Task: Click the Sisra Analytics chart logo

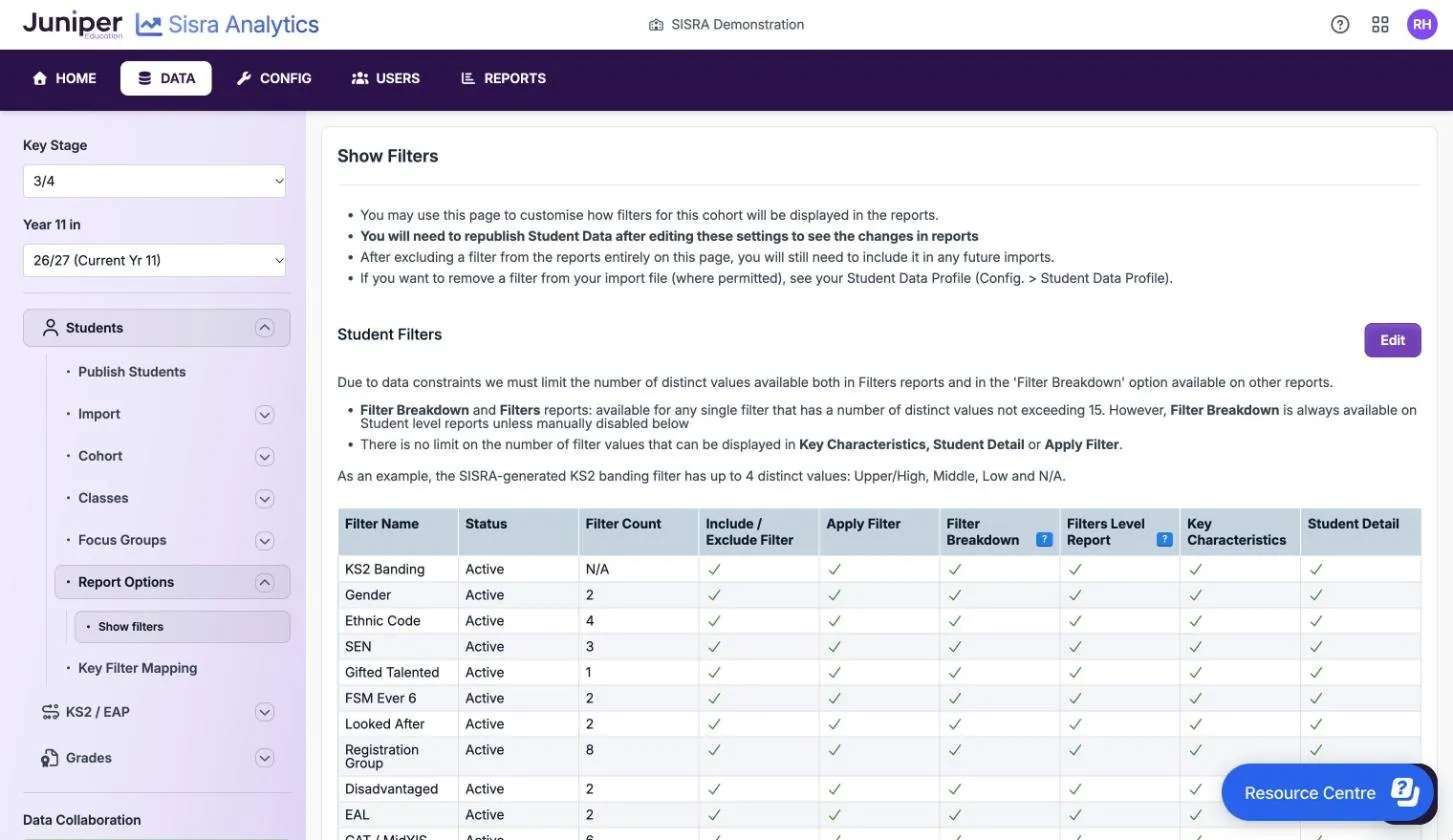Action: pyautogui.click(x=149, y=25)
